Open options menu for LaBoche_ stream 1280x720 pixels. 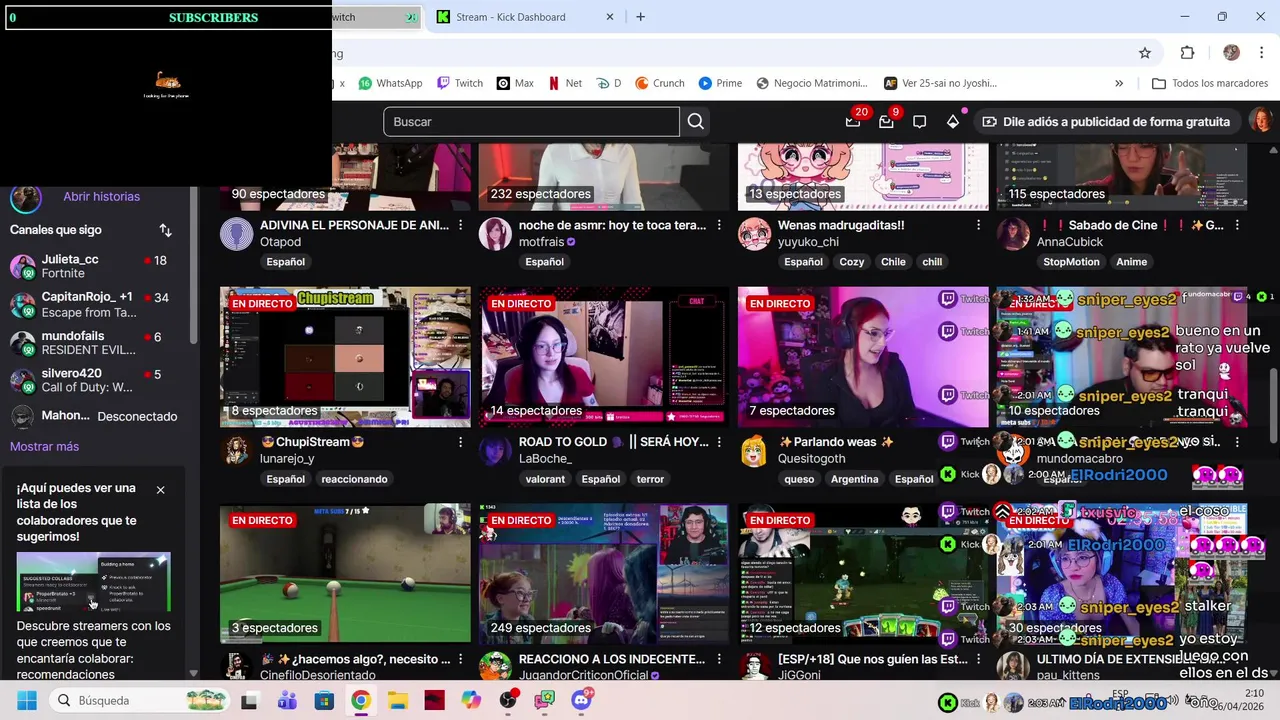coord(719,442)
